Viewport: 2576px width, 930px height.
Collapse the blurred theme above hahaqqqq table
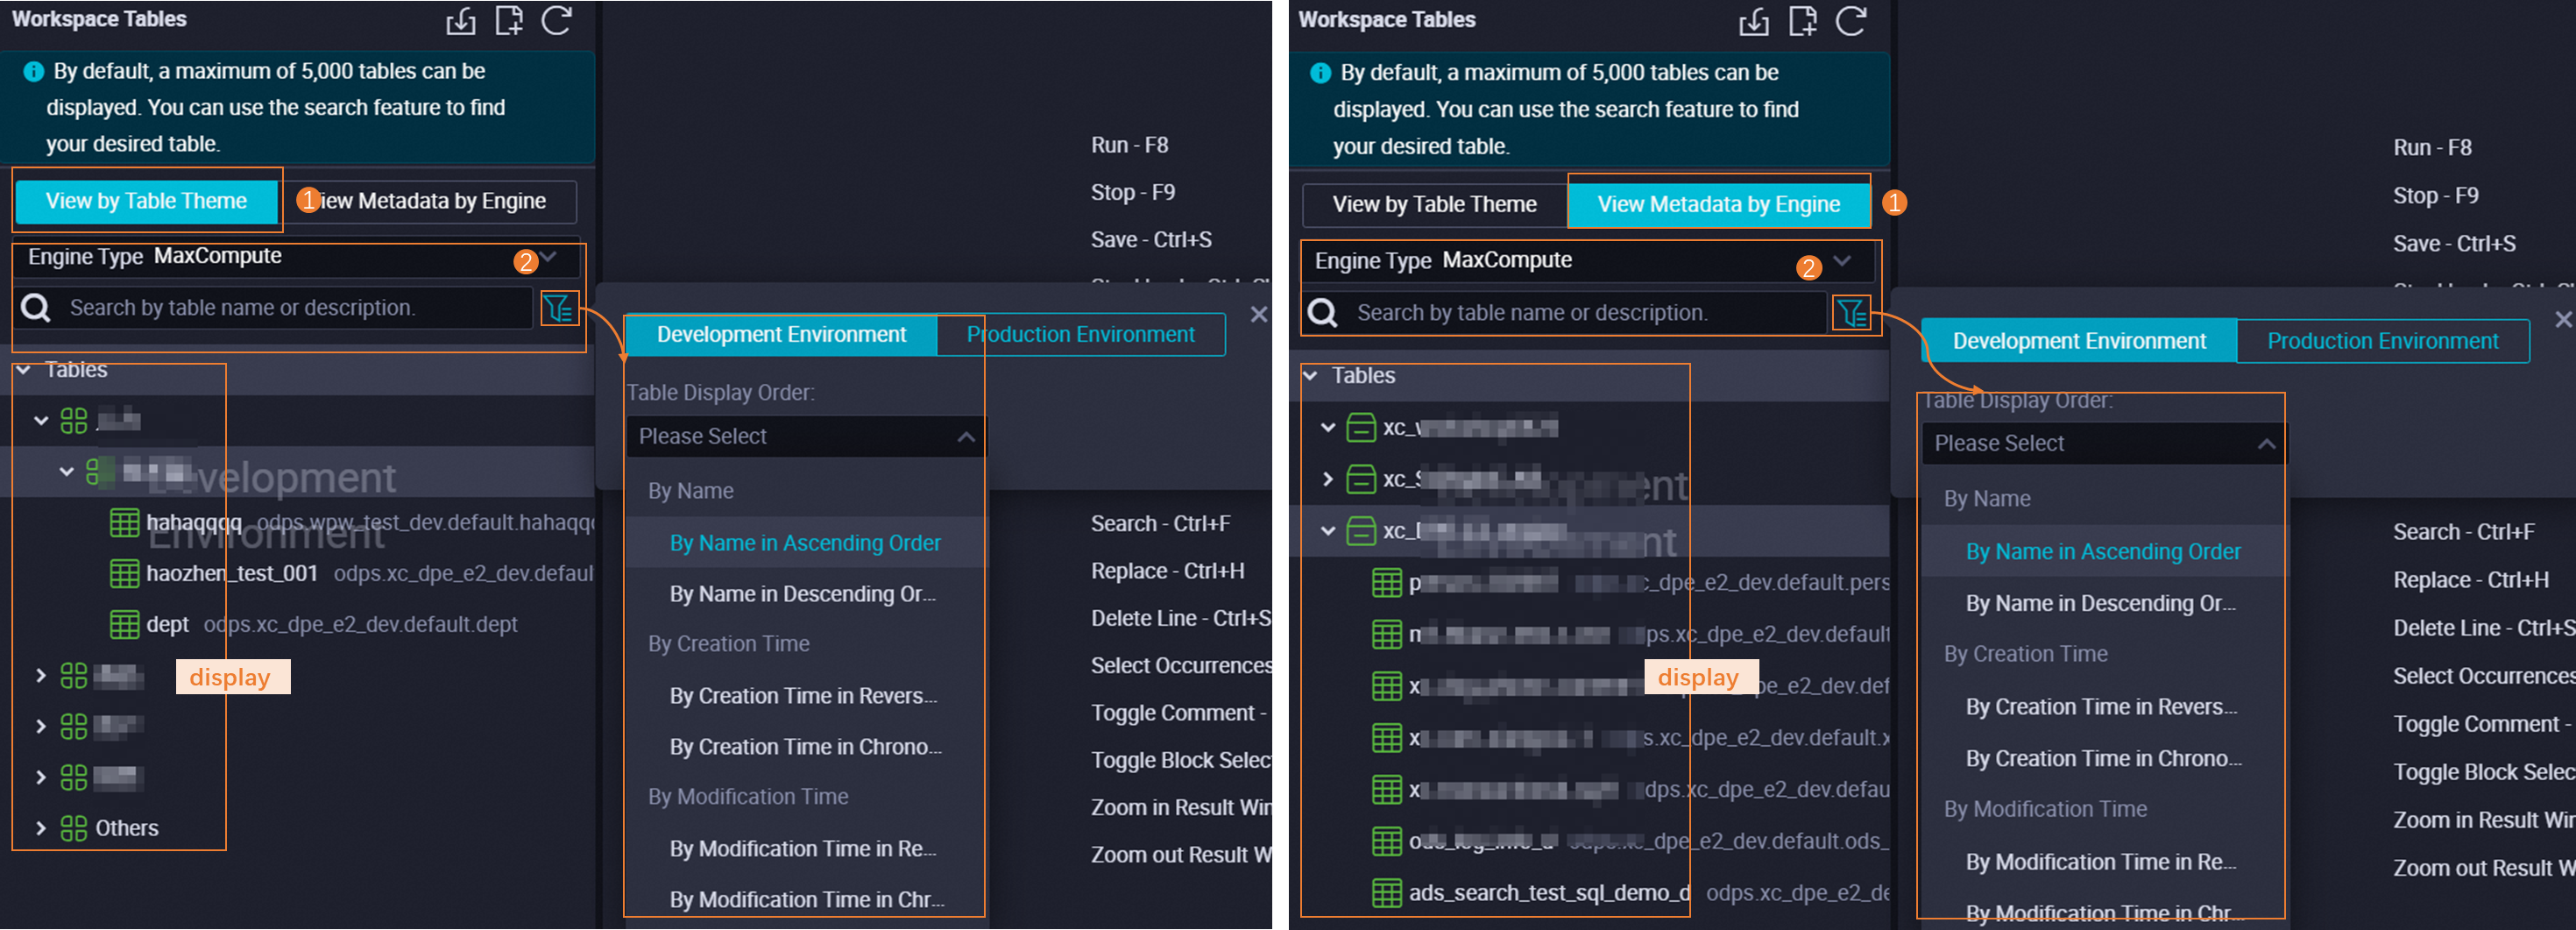pos(66,471)
